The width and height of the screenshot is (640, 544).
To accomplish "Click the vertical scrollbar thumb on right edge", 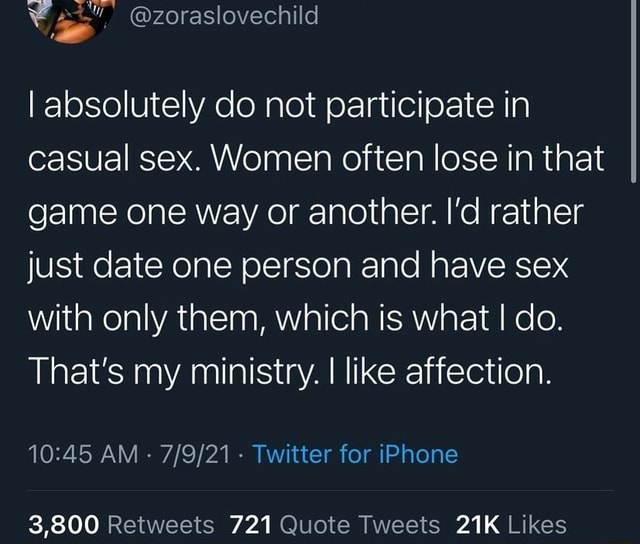I will click(633, 91).
